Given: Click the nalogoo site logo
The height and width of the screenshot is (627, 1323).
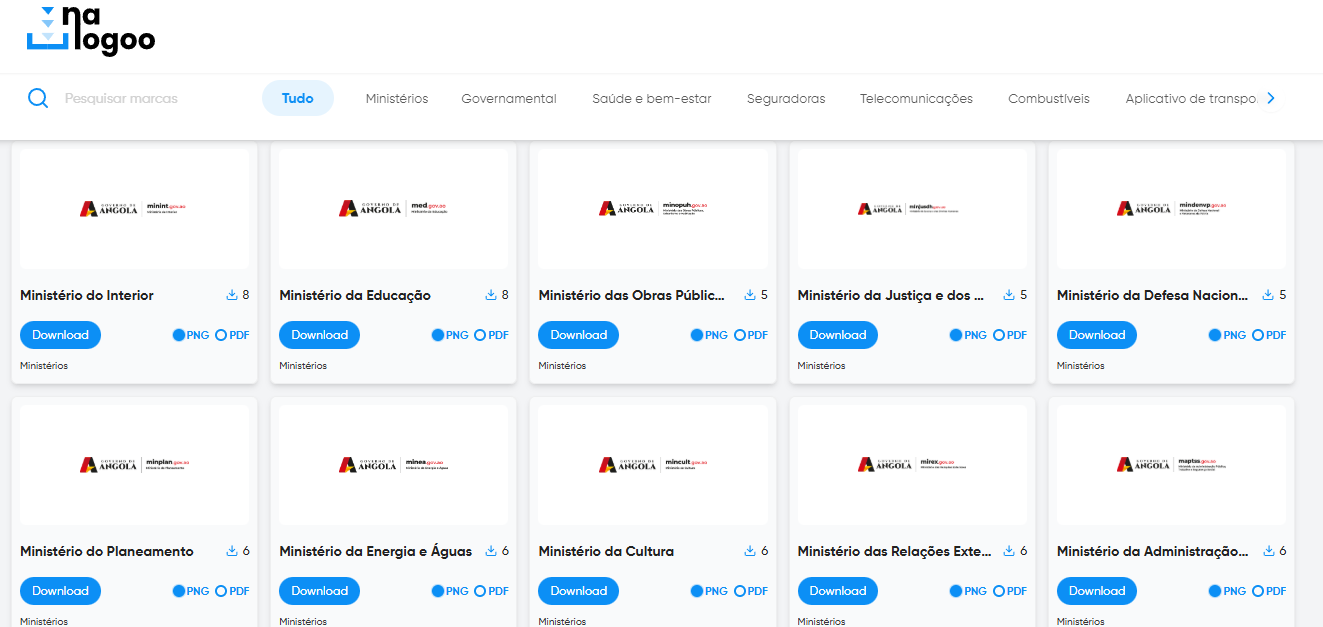Looking at the screenshot, I should coord(90,30).
